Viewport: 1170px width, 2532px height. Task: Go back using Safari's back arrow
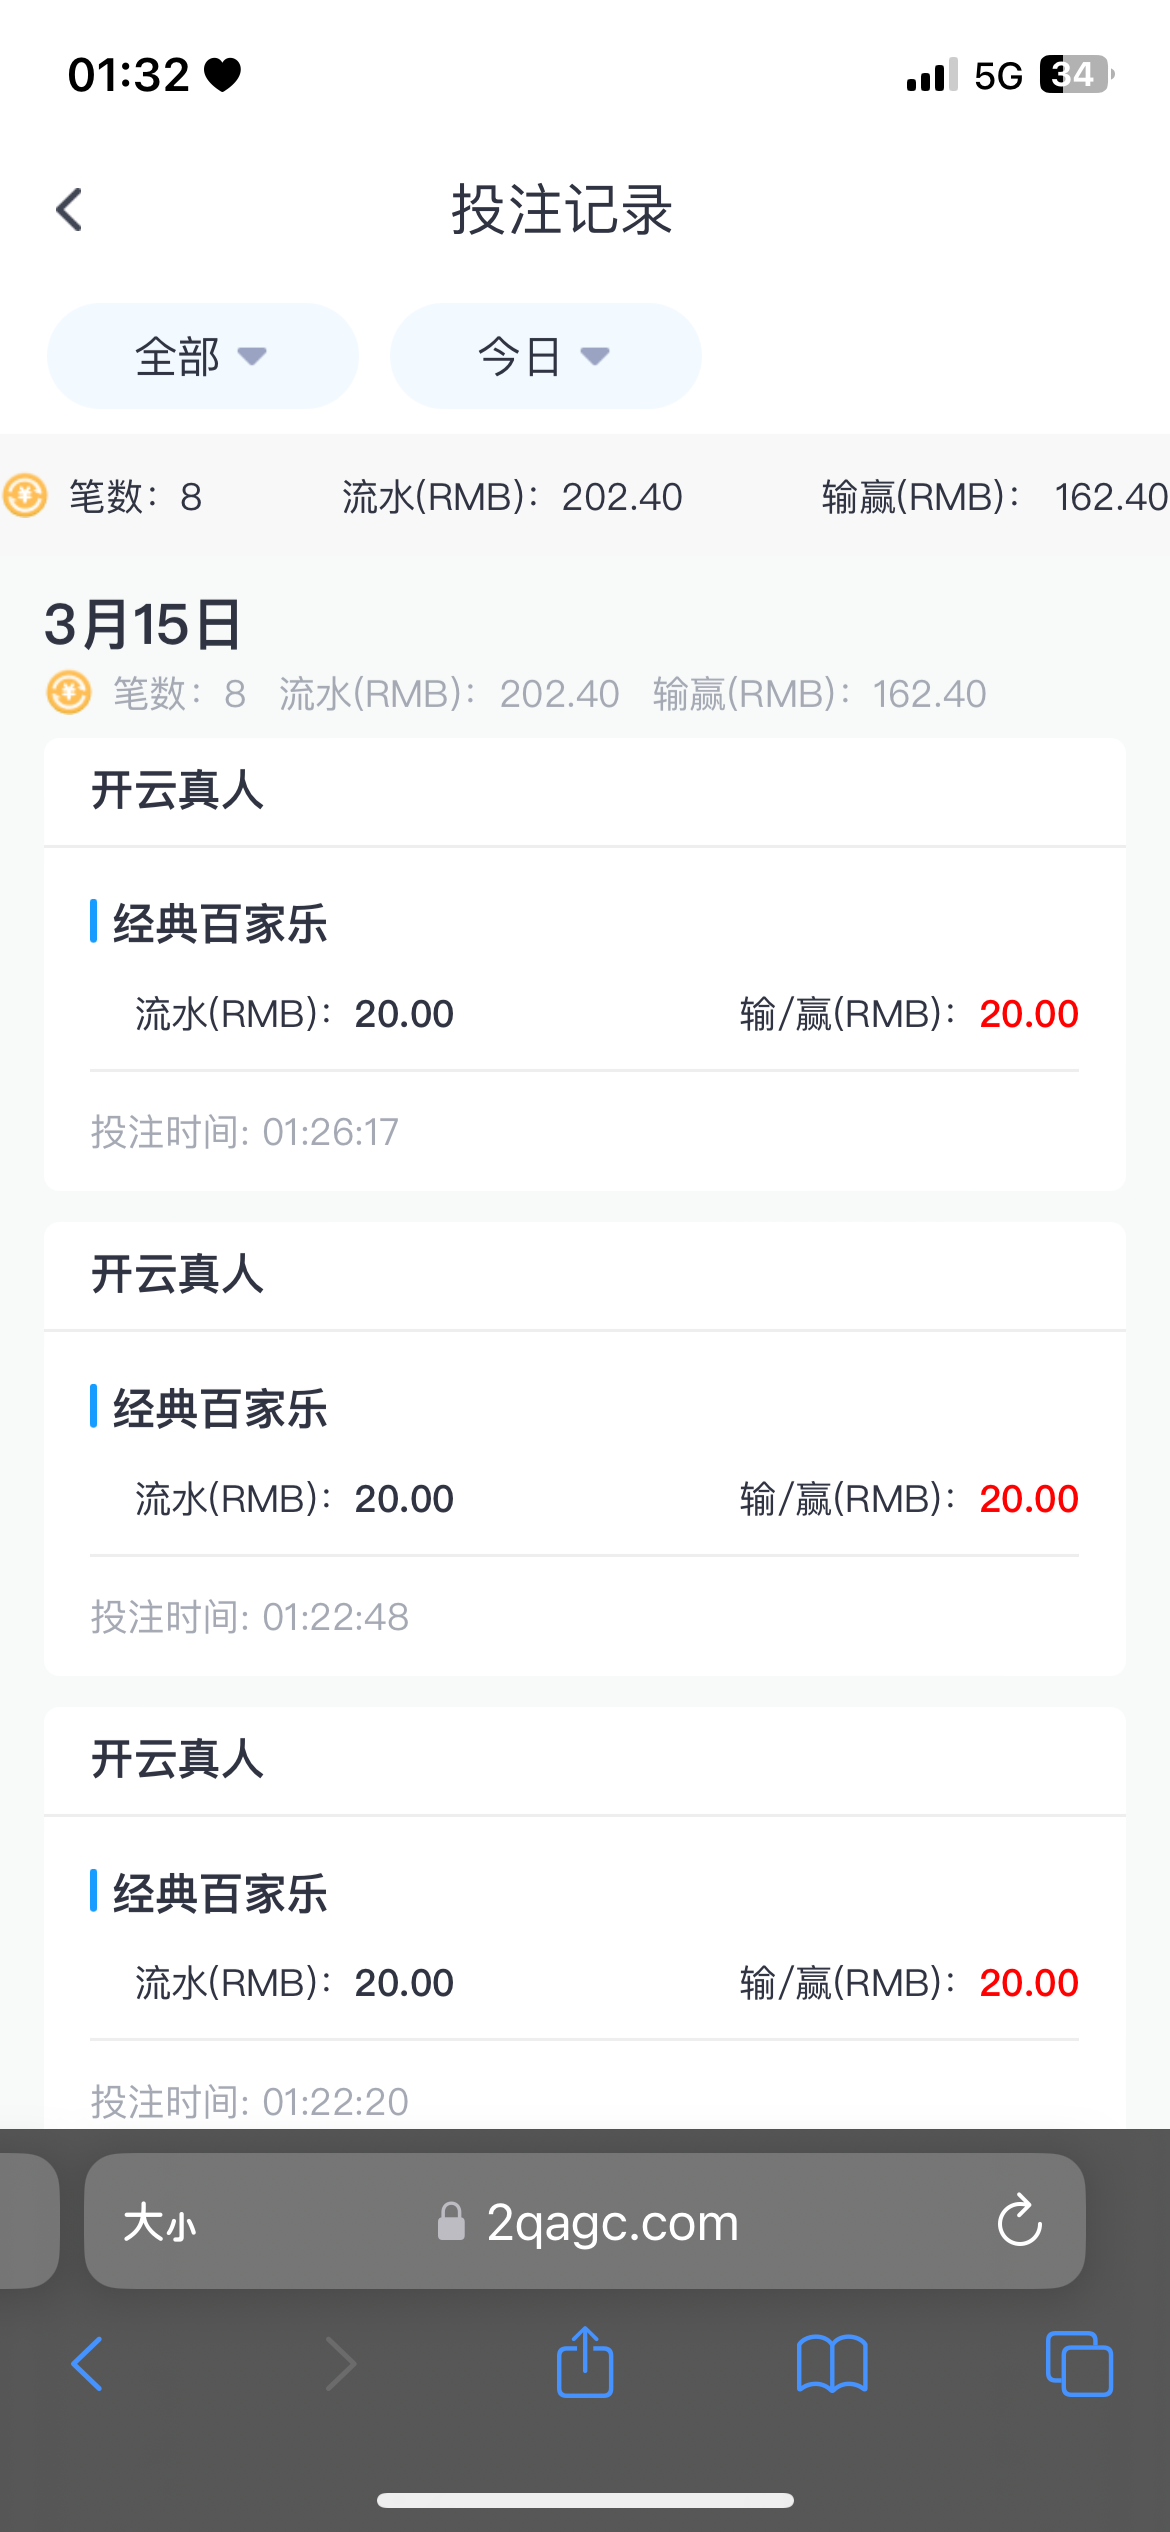click(87, 2364)
